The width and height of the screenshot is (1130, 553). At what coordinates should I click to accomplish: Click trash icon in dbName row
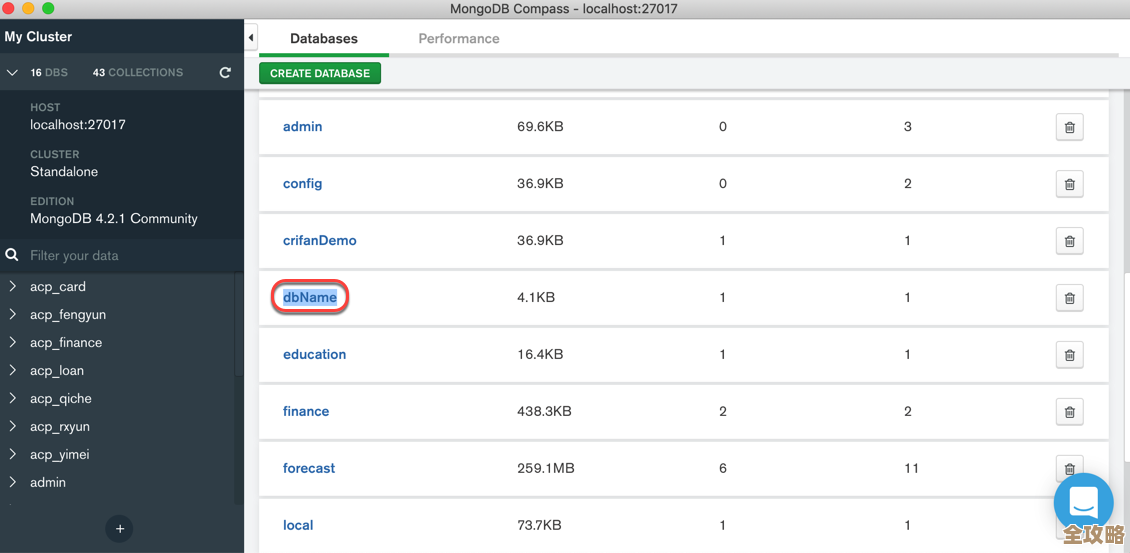point(1069,298)
